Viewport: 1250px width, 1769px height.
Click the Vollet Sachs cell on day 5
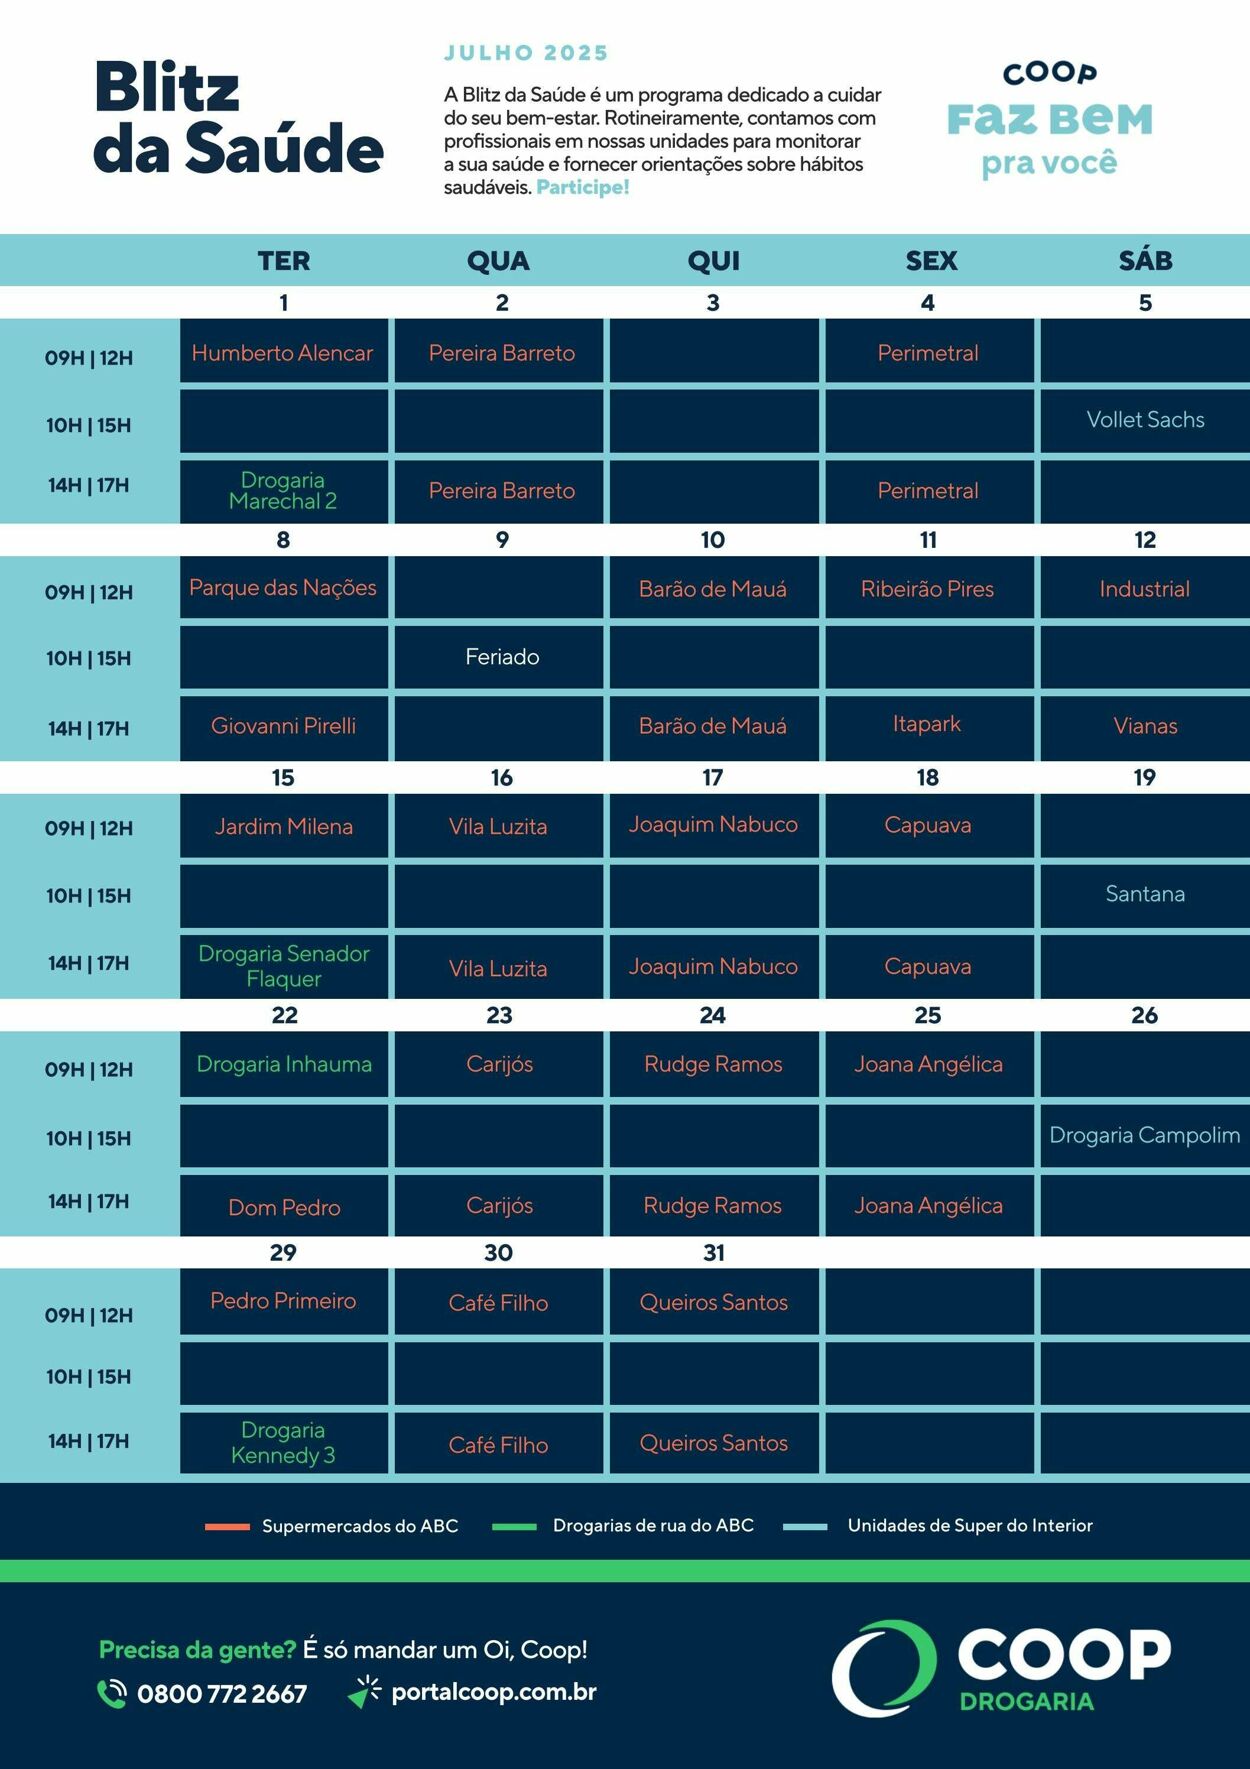click(x=1145, y=421)
